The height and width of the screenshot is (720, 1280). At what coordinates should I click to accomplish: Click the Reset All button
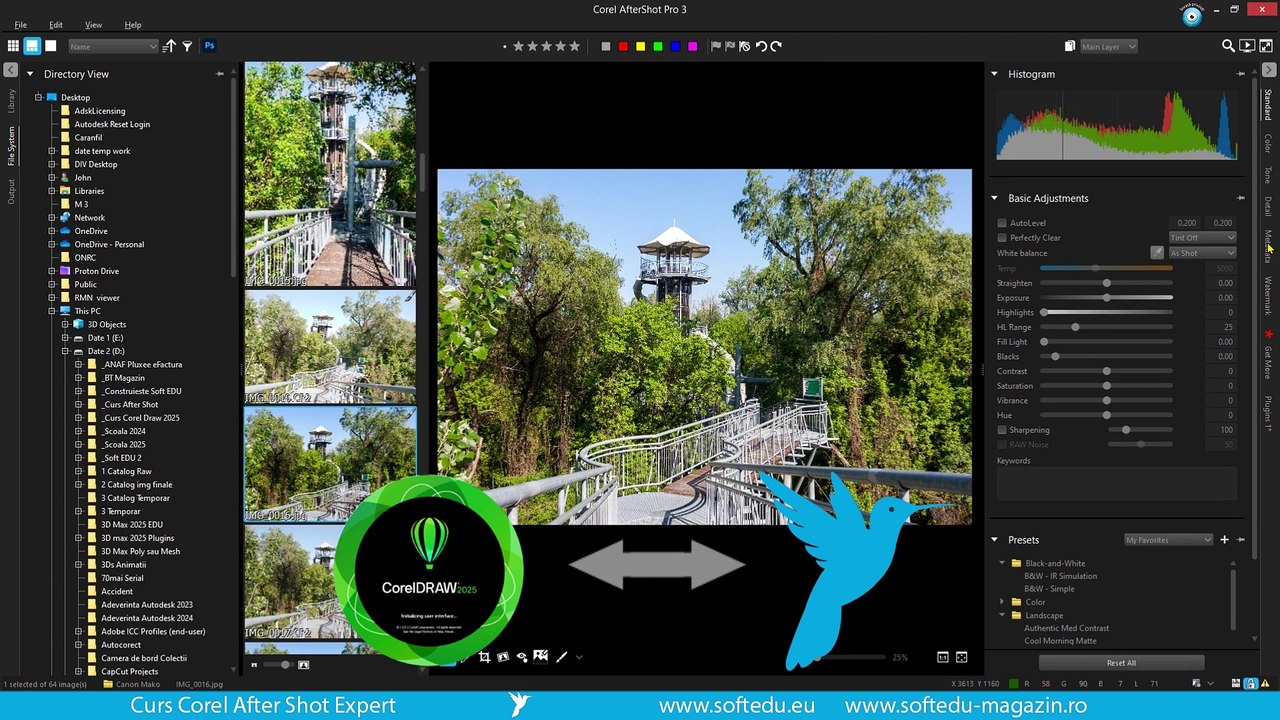click(x=1121, y=663)
